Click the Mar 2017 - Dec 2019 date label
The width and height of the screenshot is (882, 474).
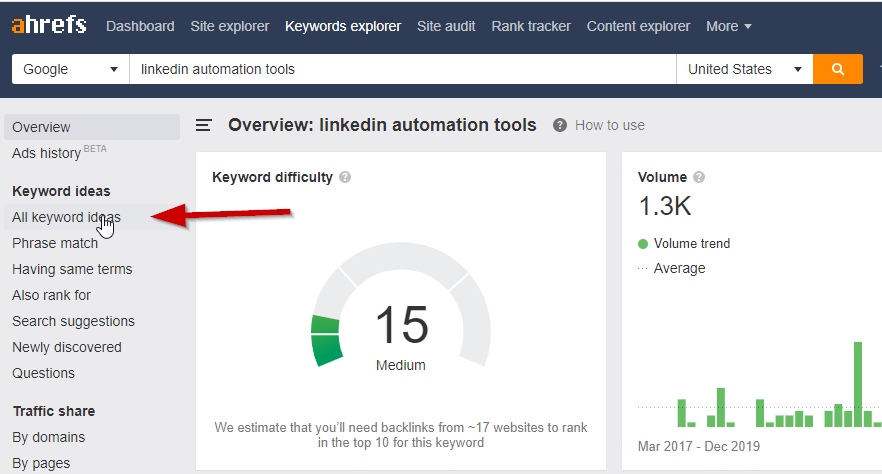(699, 446)
